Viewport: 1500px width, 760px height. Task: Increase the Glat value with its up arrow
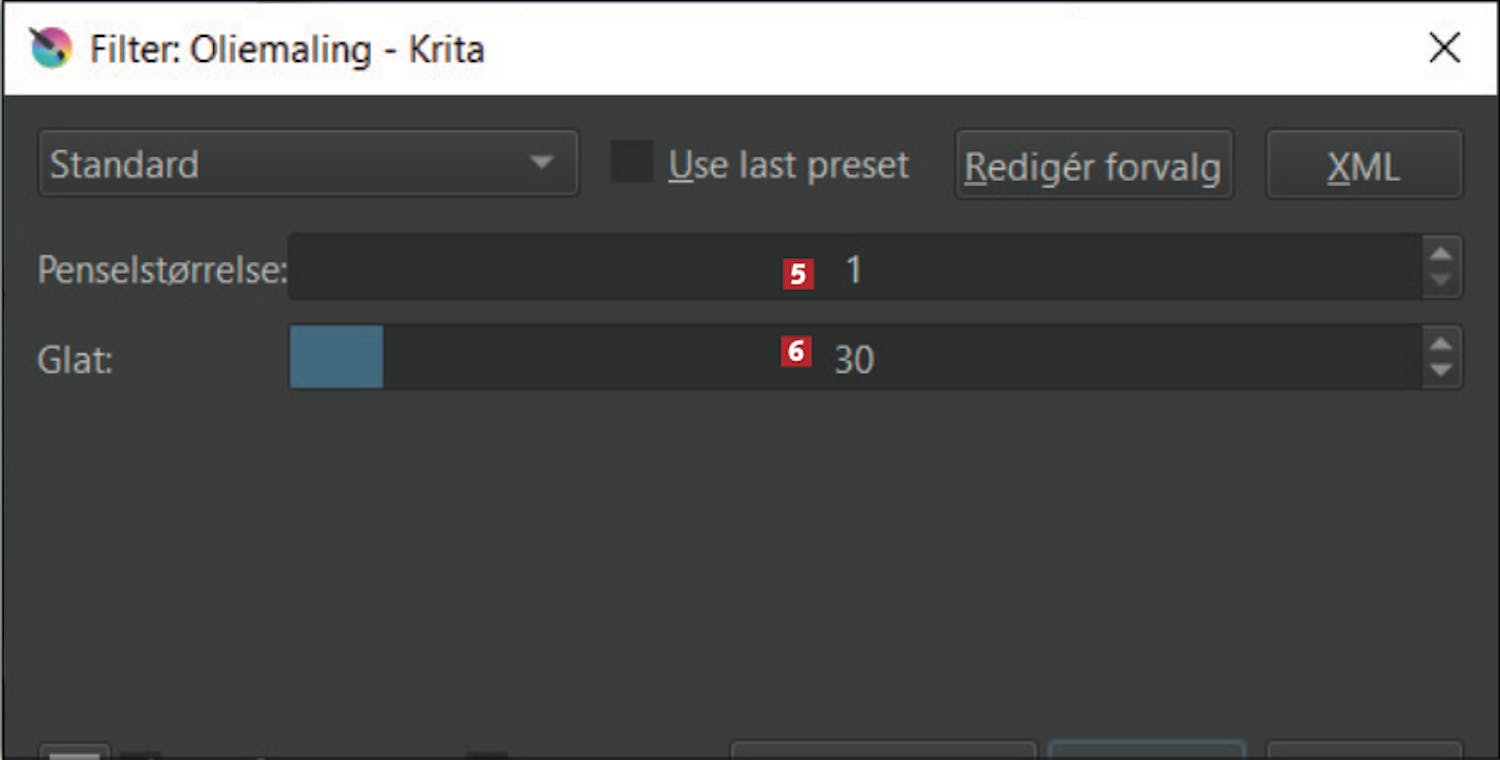tap(1441, 344)
